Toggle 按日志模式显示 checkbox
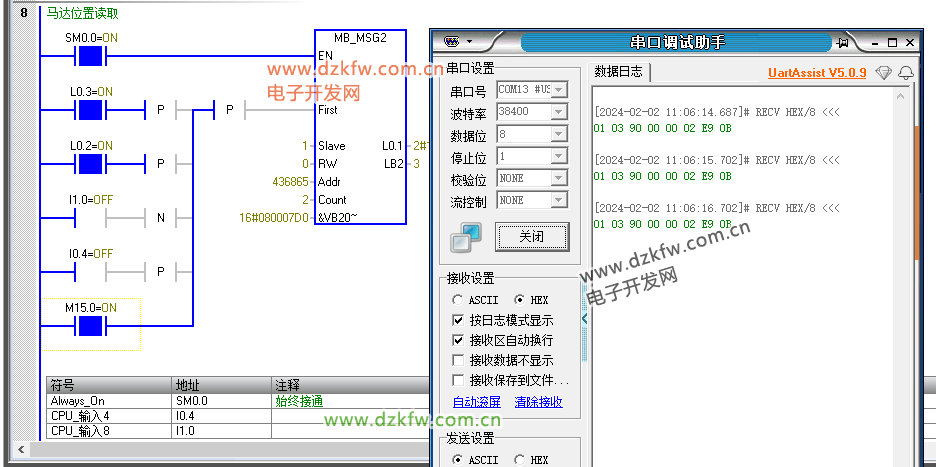The image size is (936, 467). pyautogui.click(x=459, y=320)
